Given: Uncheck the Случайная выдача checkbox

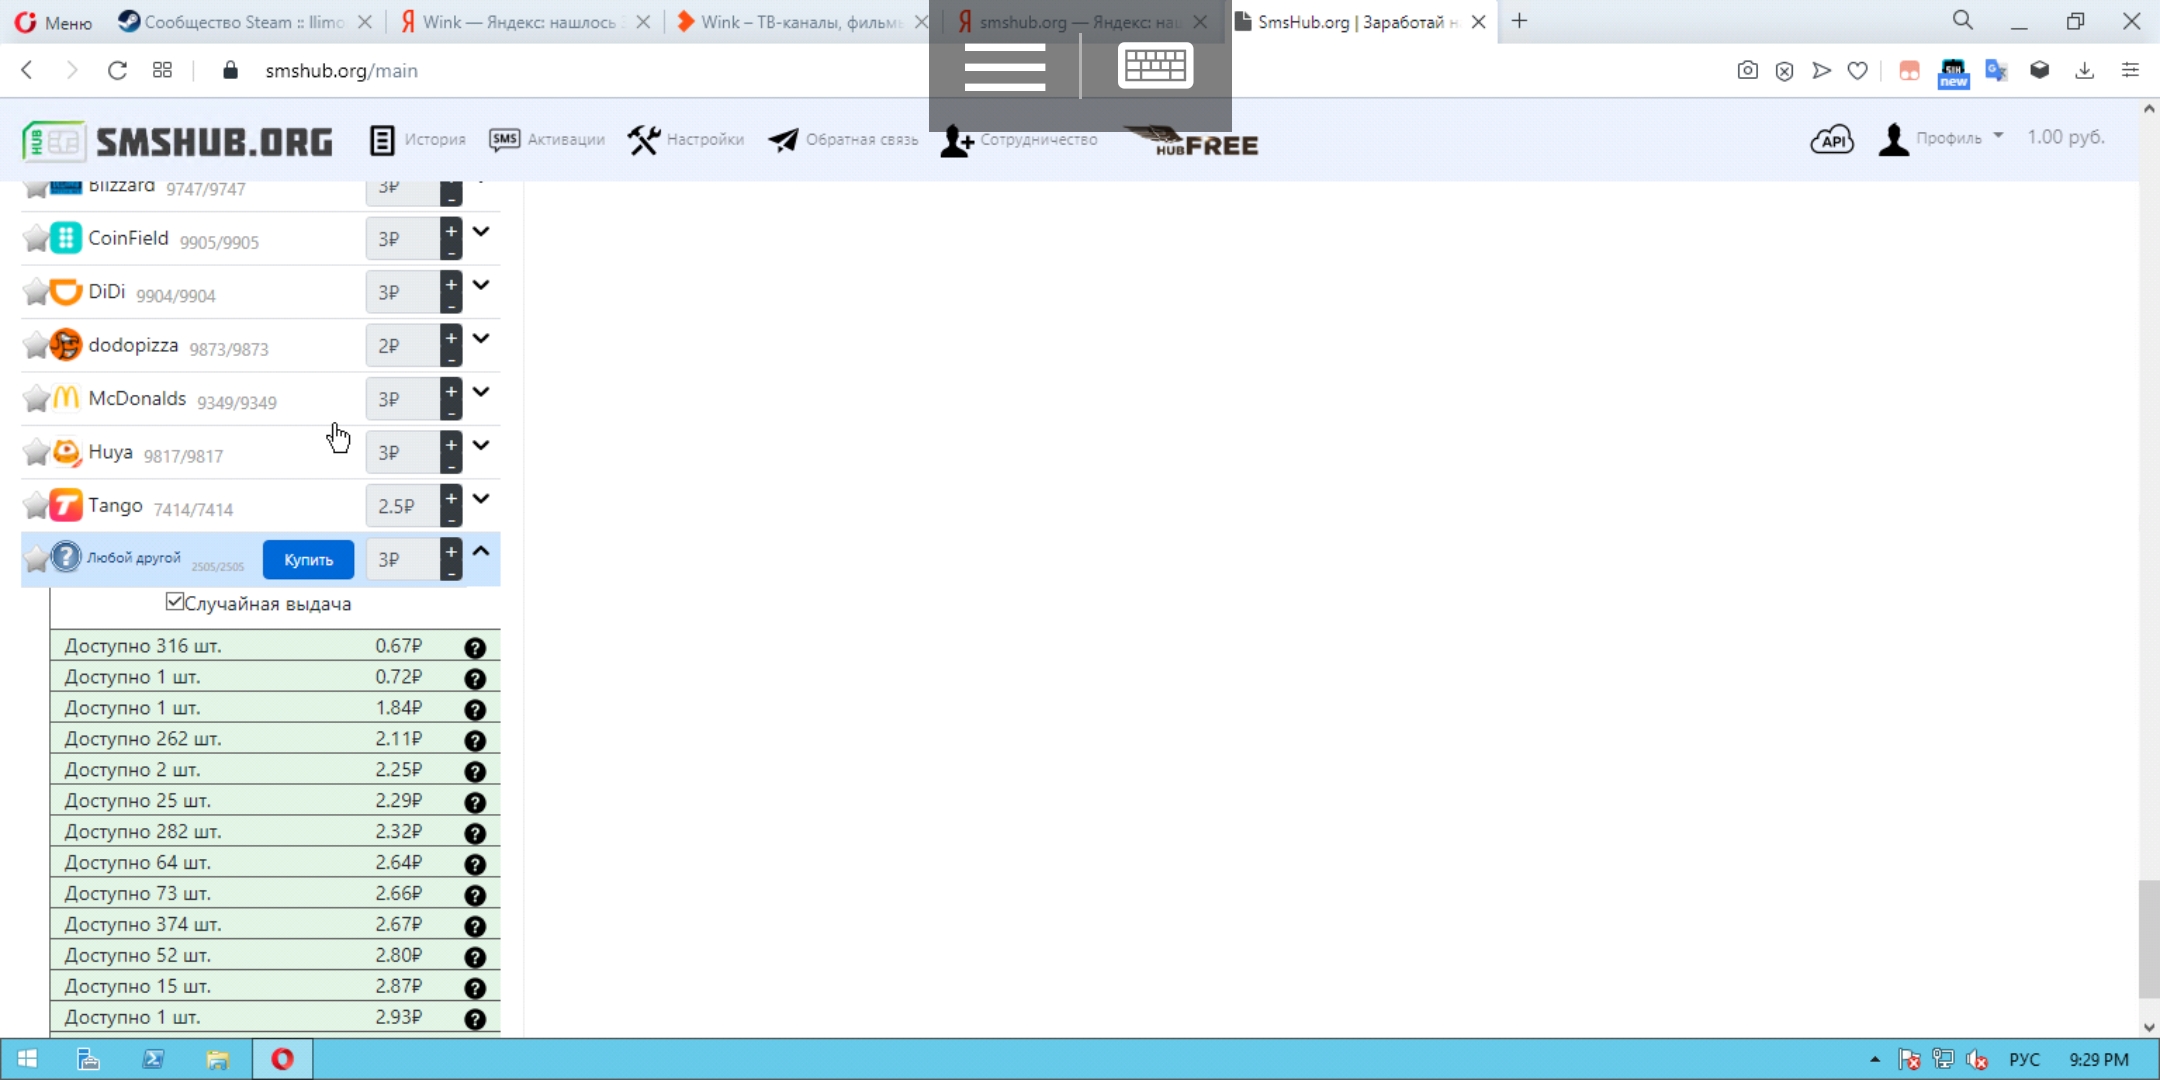Looking at the screenshot, I should (175, 602).
